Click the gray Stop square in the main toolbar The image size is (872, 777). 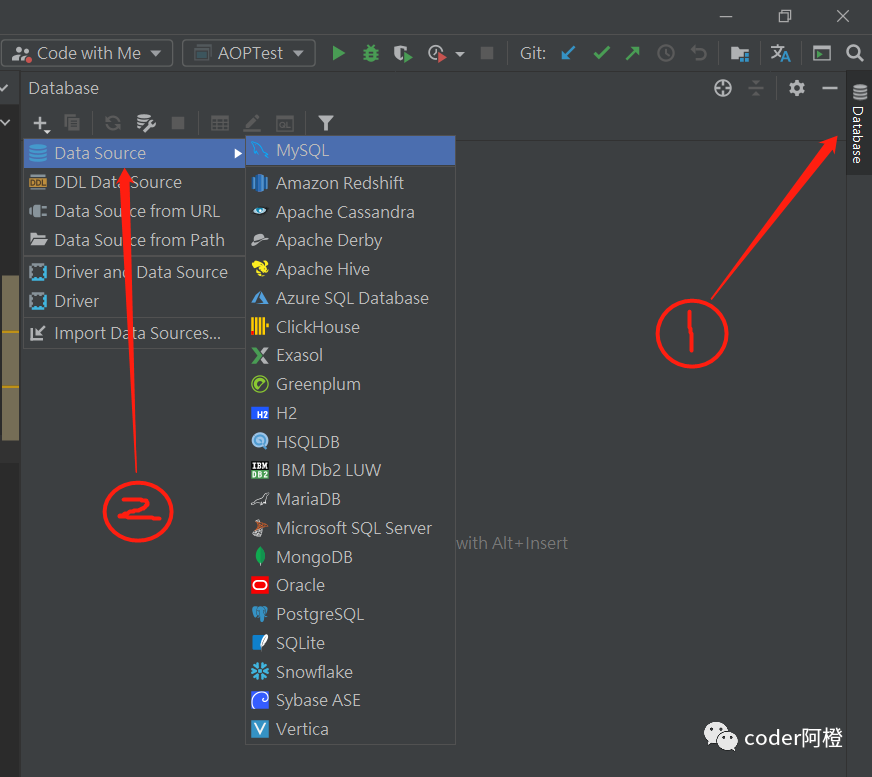pyautogui.click(x=487, y=53)
